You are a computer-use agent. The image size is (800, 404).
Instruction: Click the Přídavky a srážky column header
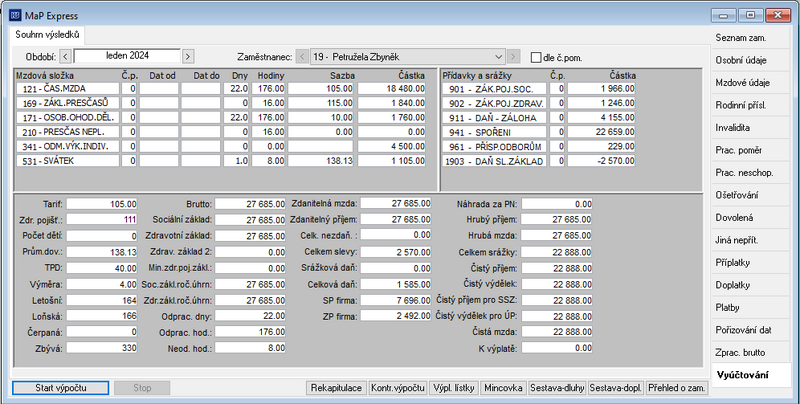click(x=477, y=75)
